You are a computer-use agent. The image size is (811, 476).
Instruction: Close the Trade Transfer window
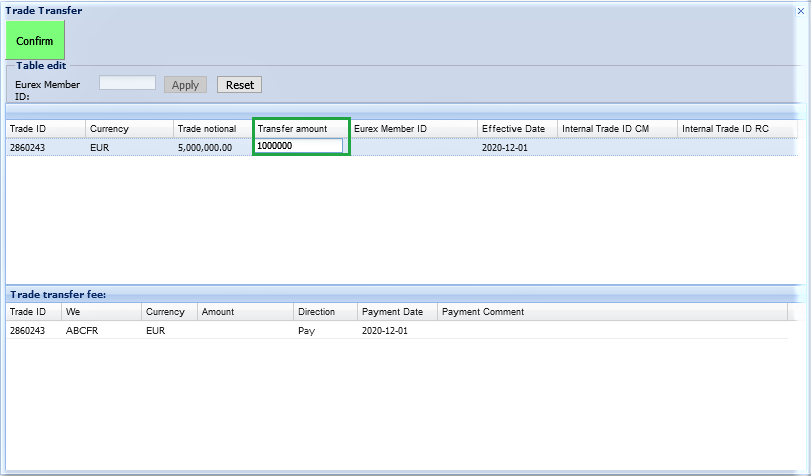[800, 10]
